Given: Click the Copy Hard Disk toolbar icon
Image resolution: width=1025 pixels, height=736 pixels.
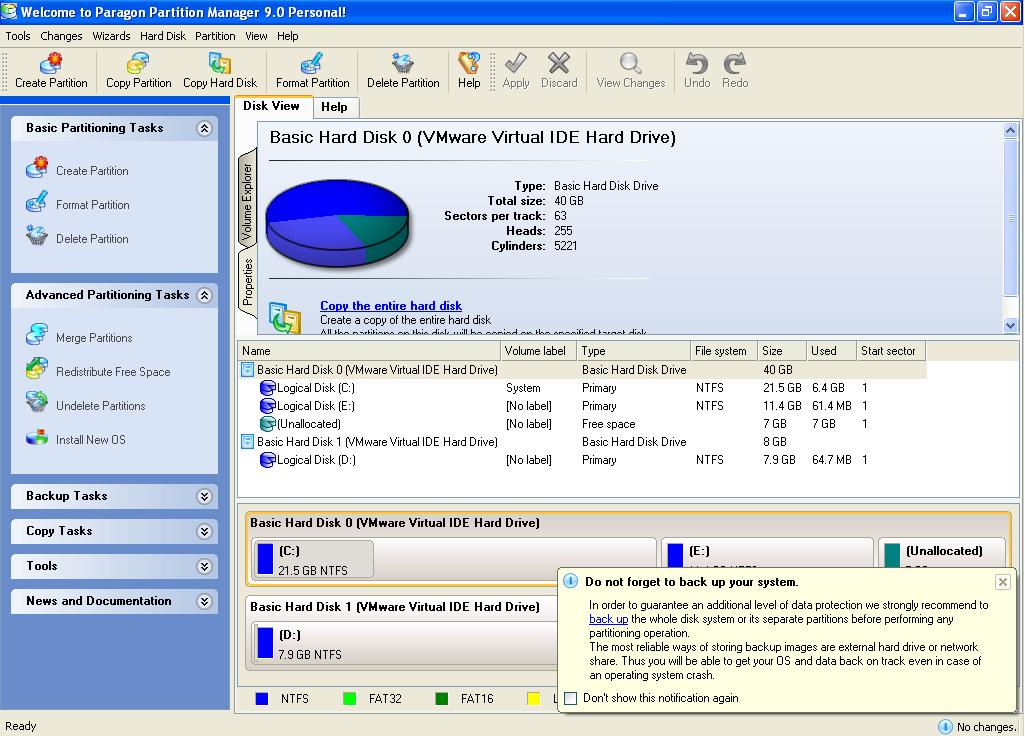Looking at the screenshot, I should [x=220, y=63].
